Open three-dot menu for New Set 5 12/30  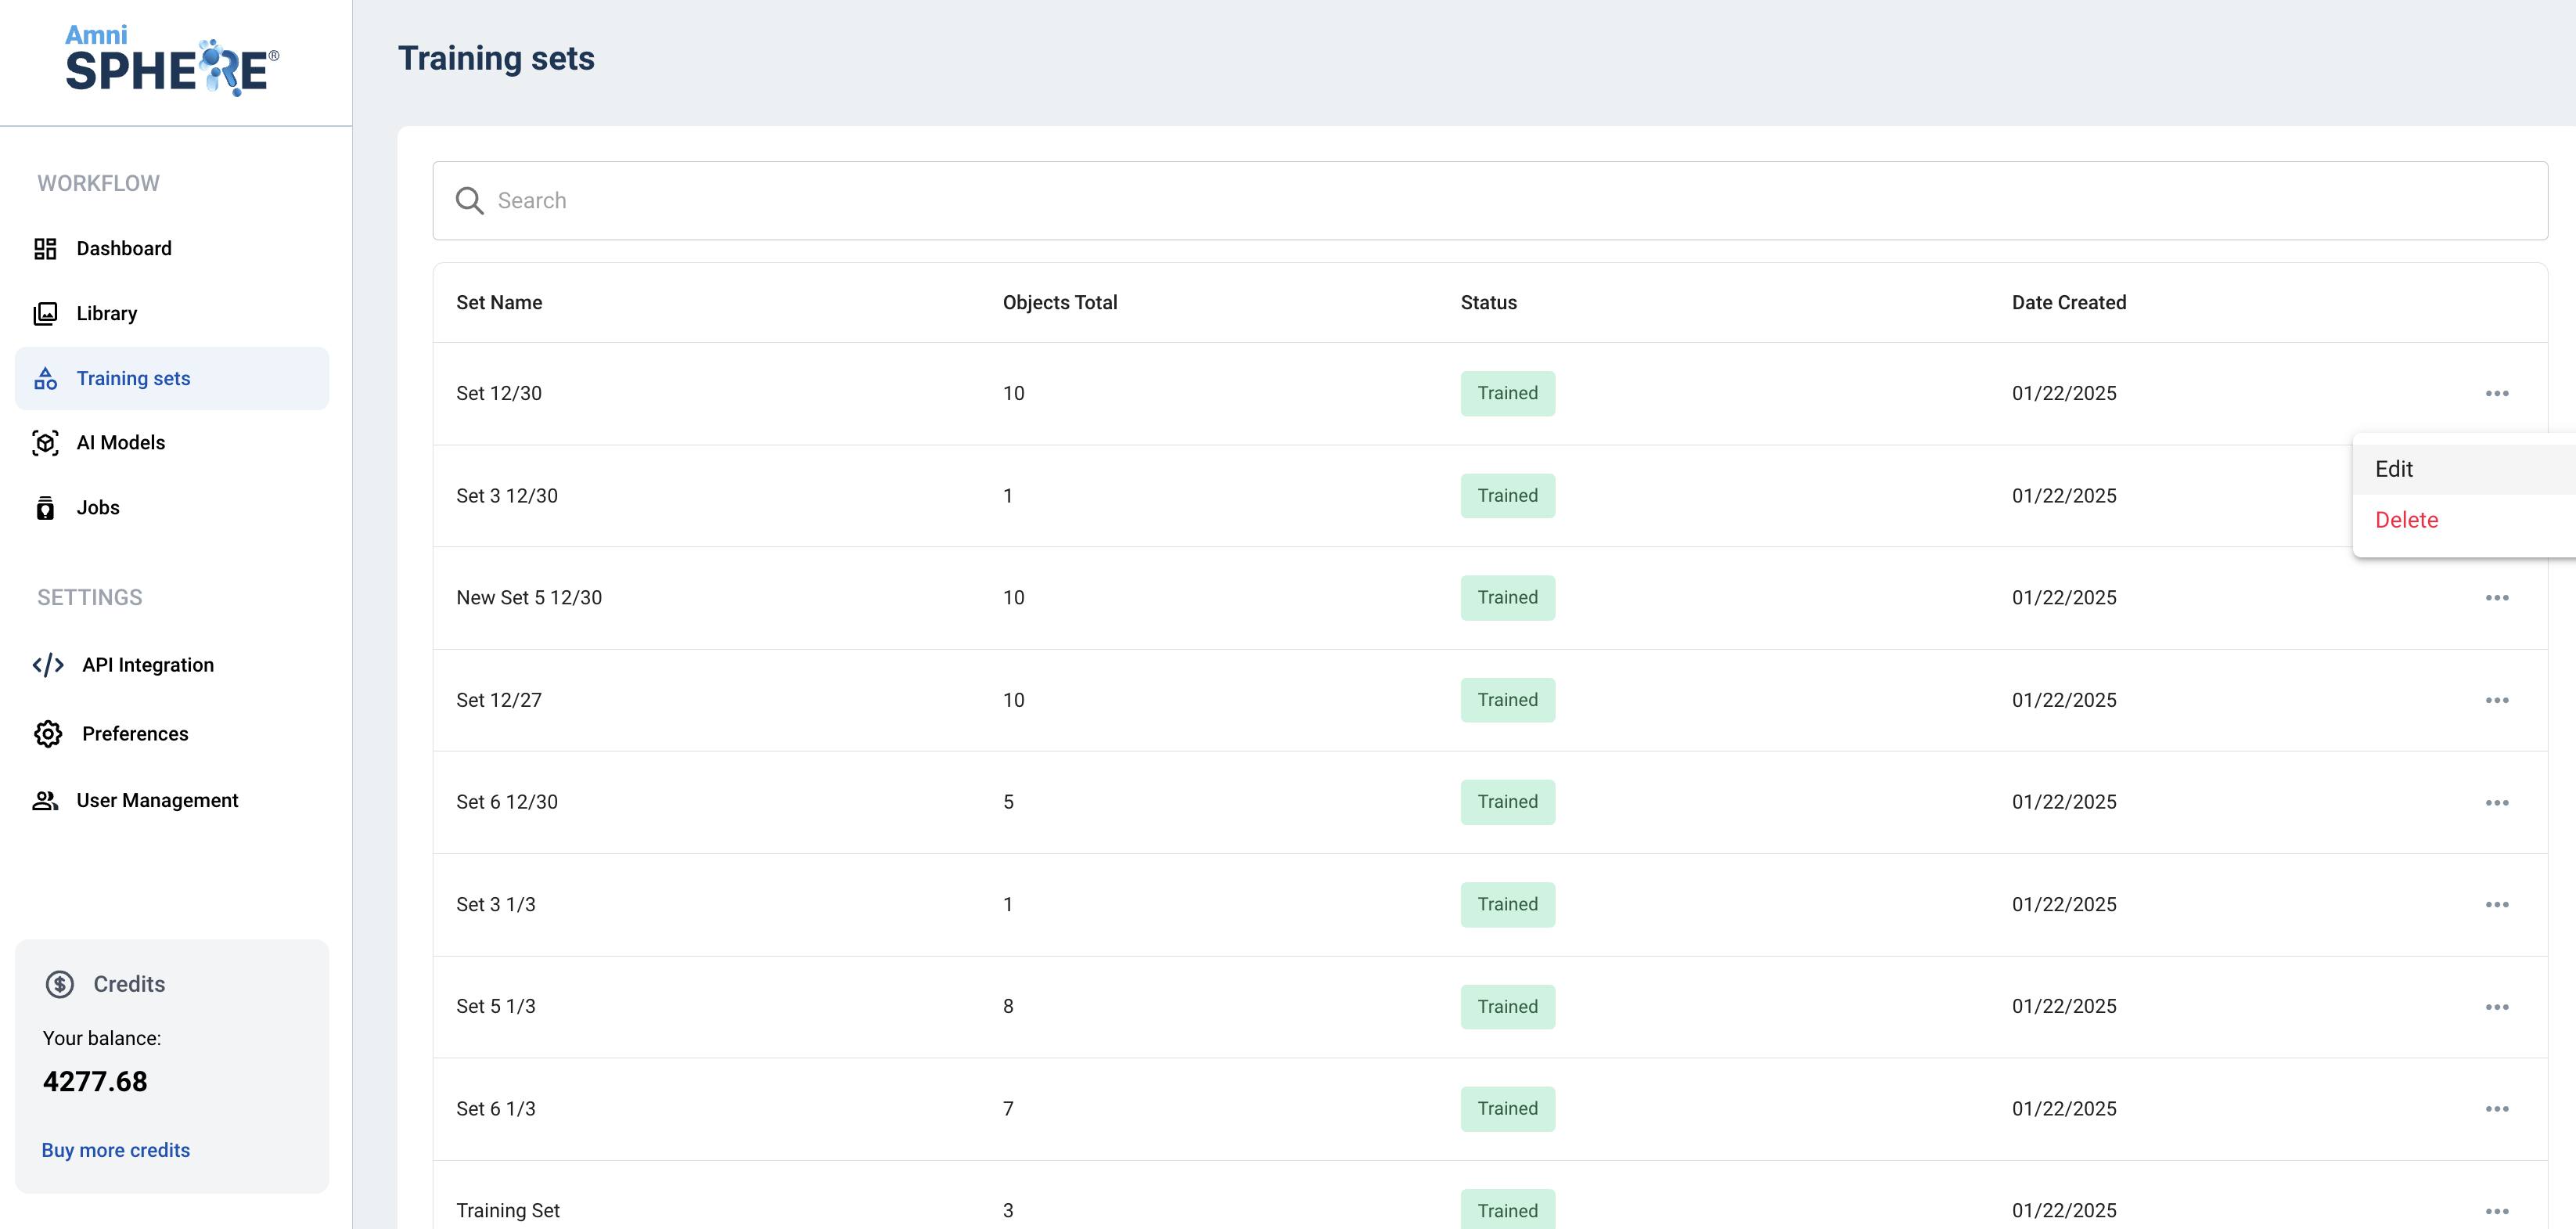coord(2496,598)
